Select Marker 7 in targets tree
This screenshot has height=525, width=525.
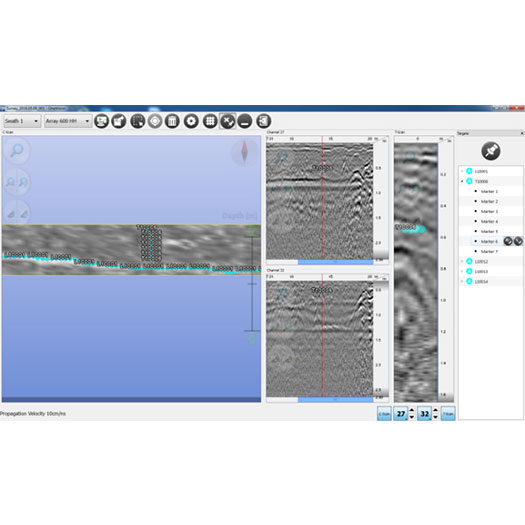pyautogui.click(x=489, y=251)
